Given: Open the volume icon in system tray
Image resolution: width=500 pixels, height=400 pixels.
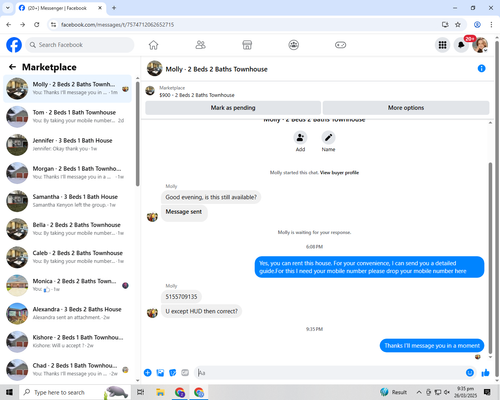Looking at the screenshot, I should click(447, 392).
